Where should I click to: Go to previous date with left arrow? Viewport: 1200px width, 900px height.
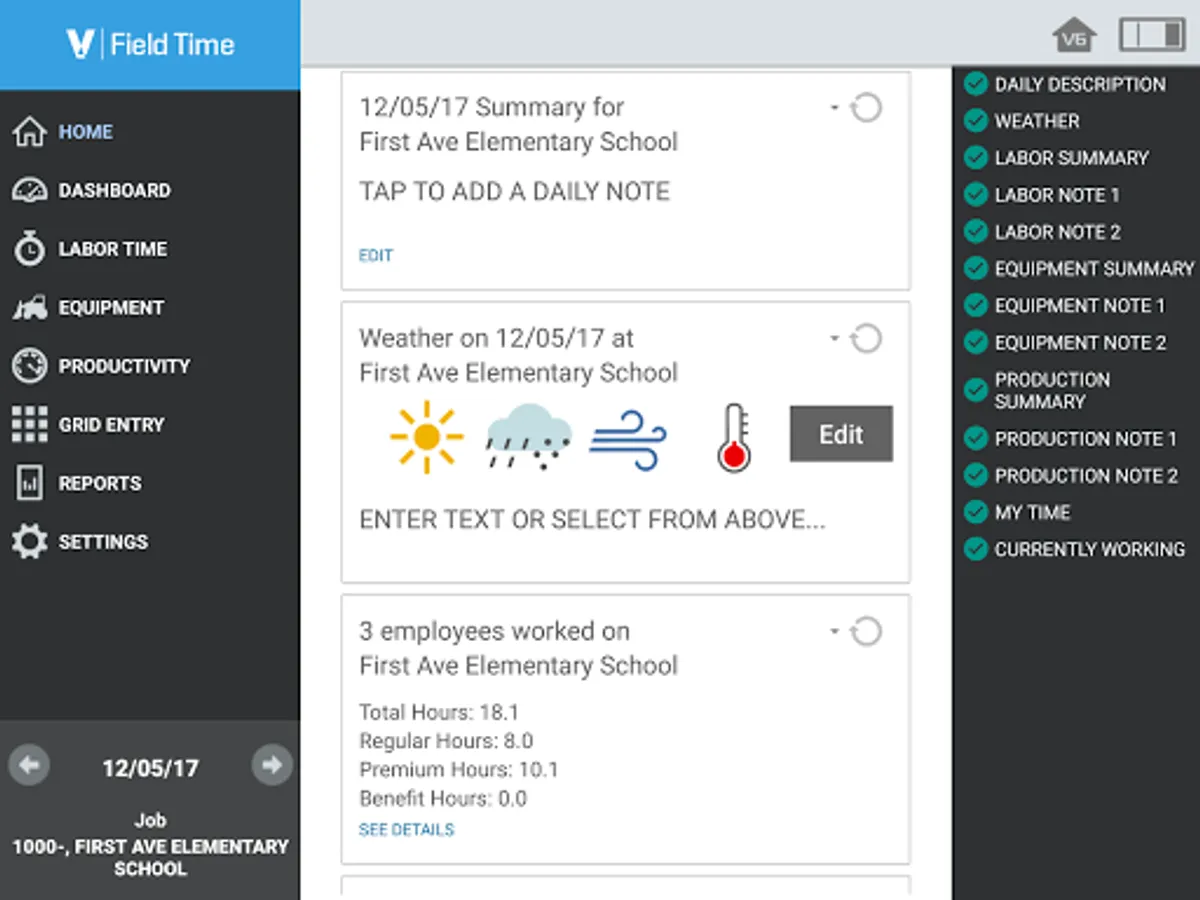29,766
